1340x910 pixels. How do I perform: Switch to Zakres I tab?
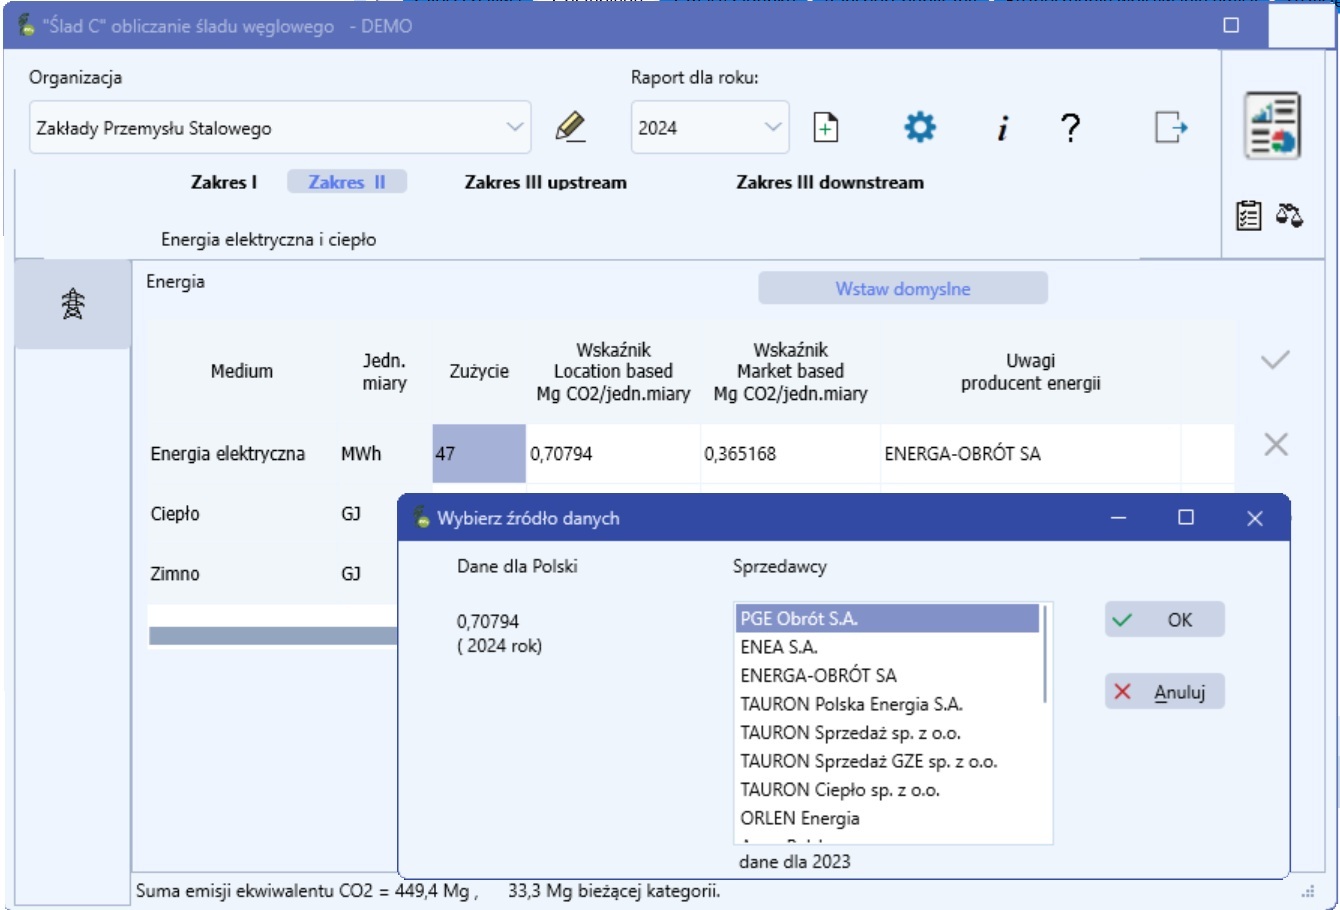coord(224,182)
